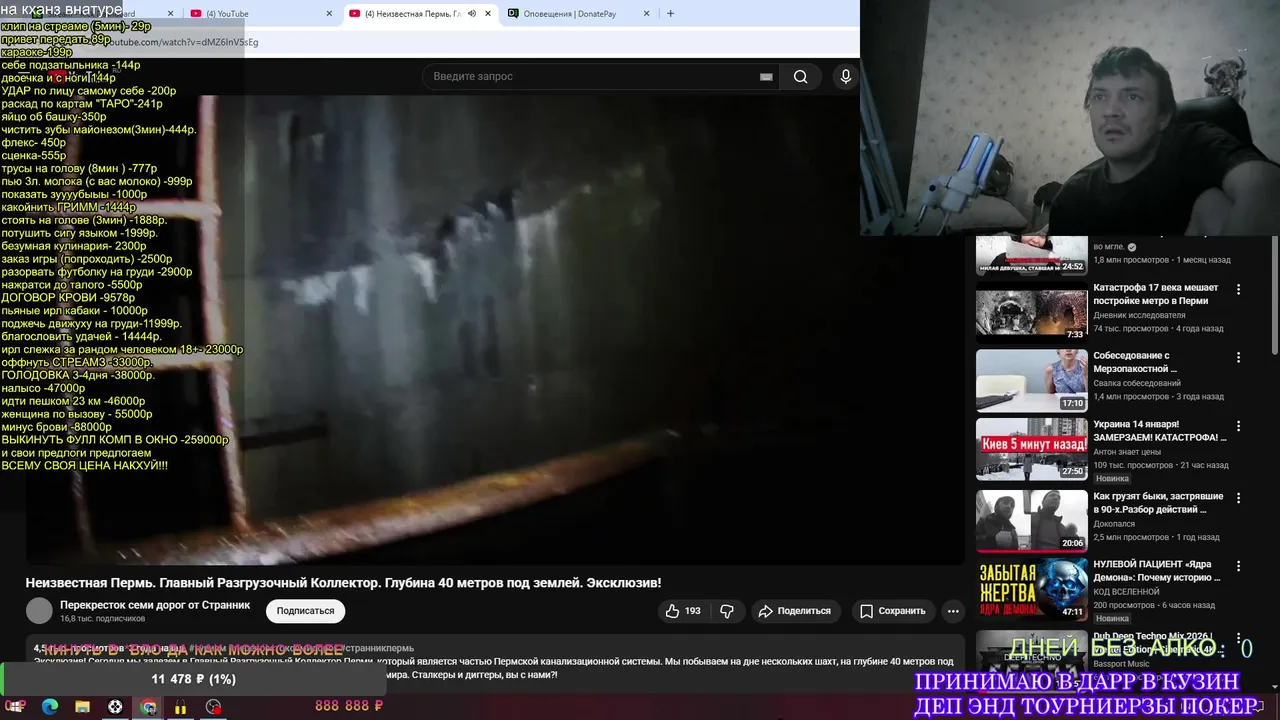
Task: Open options for Украина 14 января video
Action: coord(1238,425)
